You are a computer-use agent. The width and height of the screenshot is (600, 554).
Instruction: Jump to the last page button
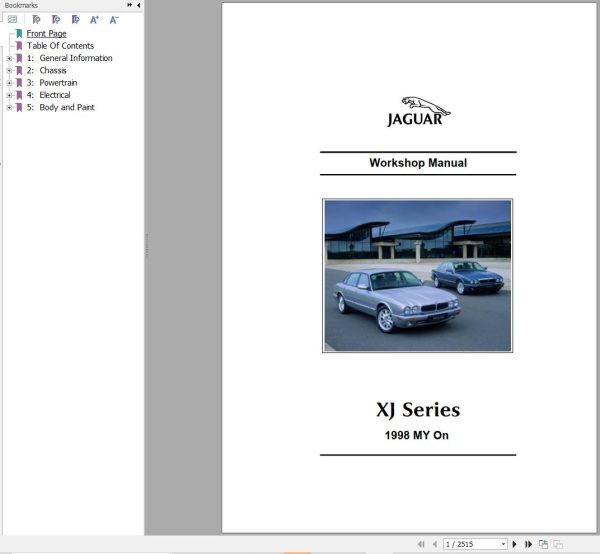(528, 544)
